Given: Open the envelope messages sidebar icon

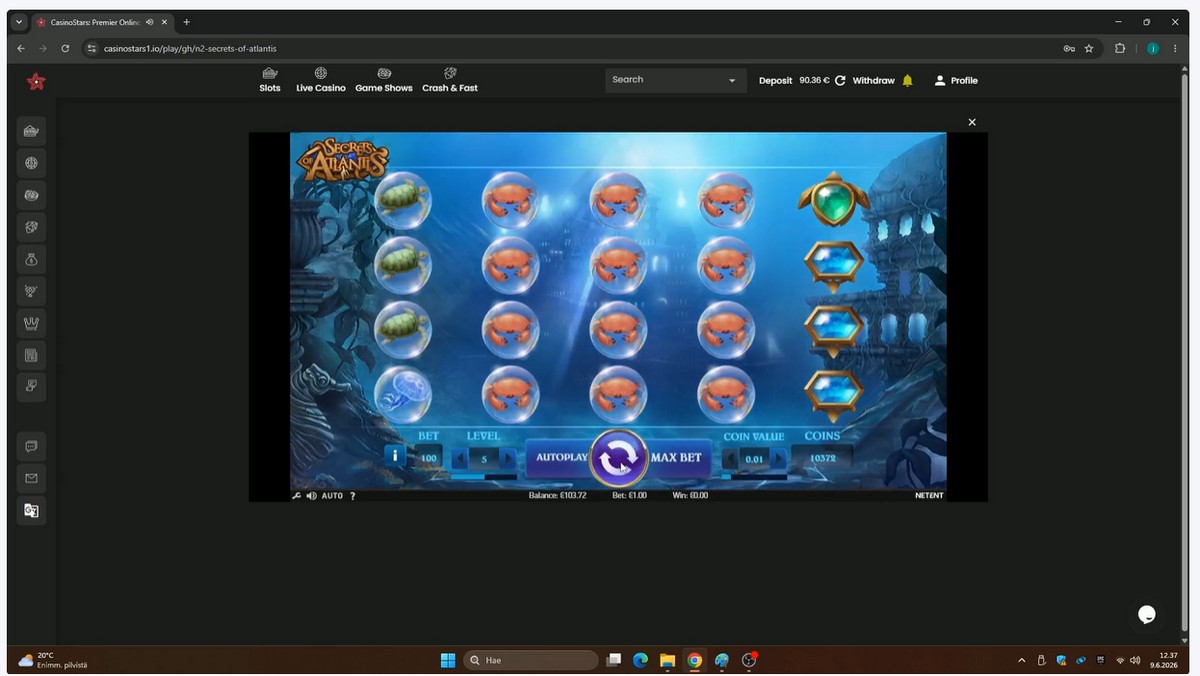Looking at the screenshot, I should click(31, 478).
